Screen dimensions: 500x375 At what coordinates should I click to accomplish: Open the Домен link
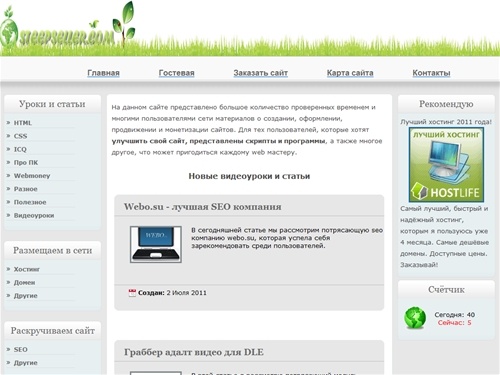(x=24, y=283)
